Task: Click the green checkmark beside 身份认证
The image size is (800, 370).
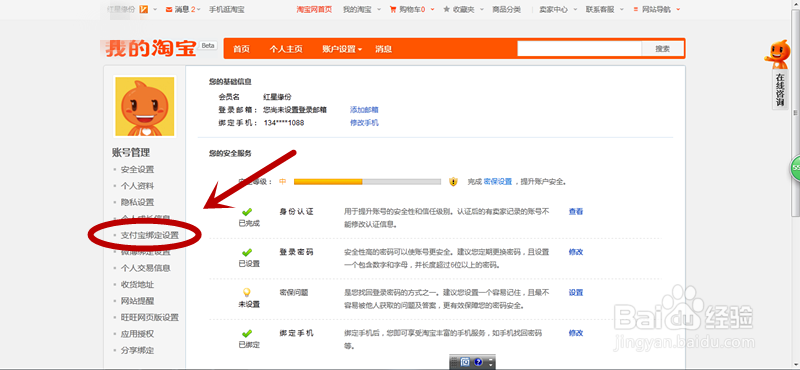Action: (x=247, y=212)
